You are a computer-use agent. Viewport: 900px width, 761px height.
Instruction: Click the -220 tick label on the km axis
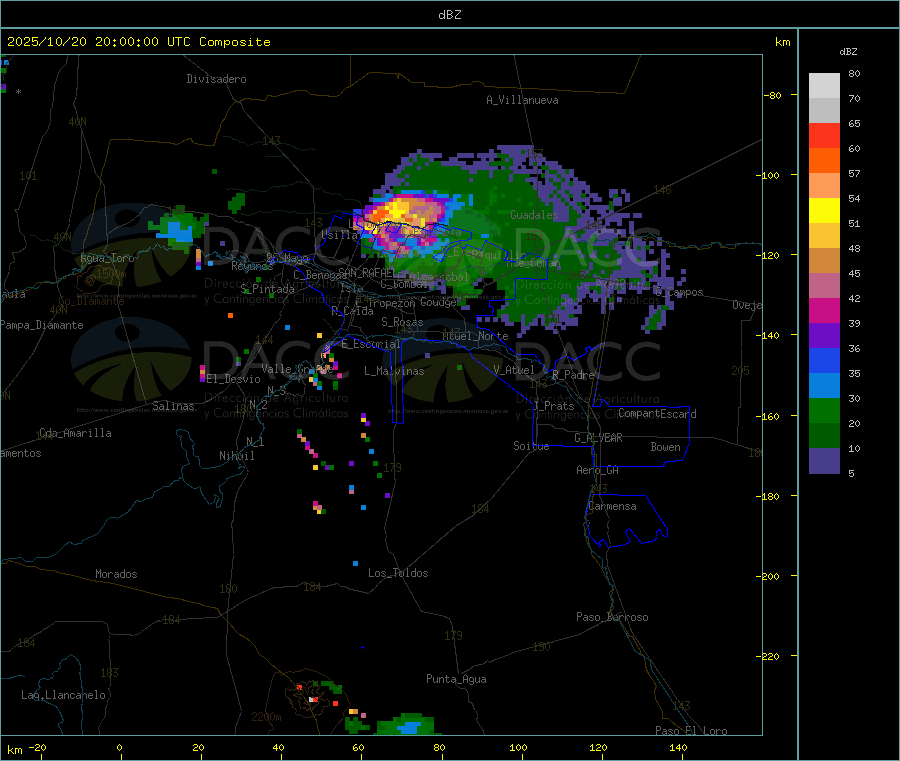[770, 657]
